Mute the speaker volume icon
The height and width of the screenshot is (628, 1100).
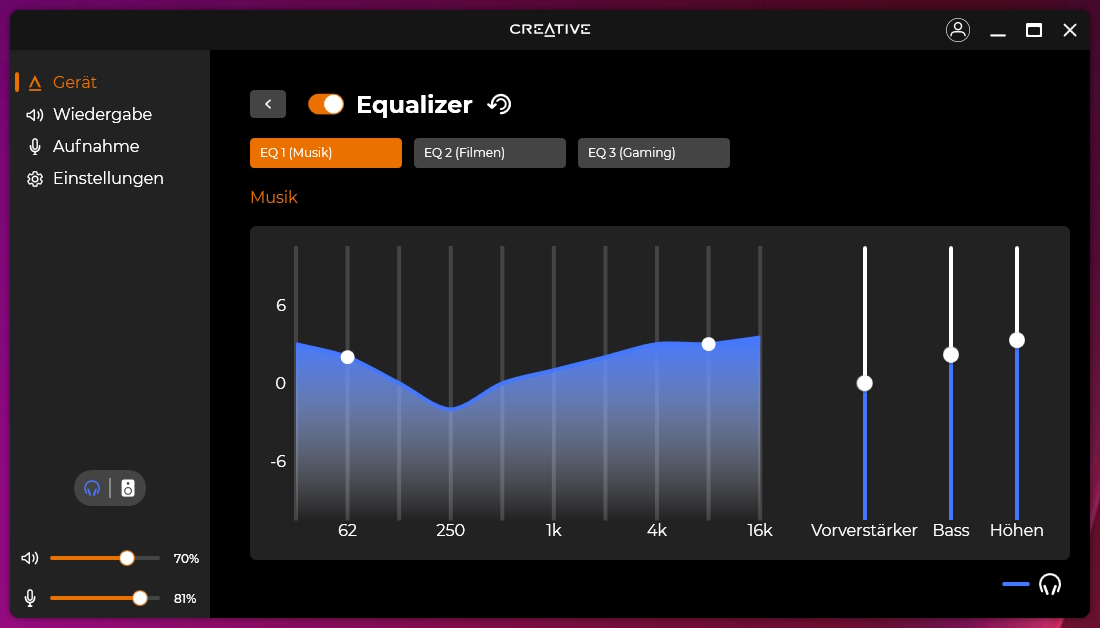pos(29,558)
